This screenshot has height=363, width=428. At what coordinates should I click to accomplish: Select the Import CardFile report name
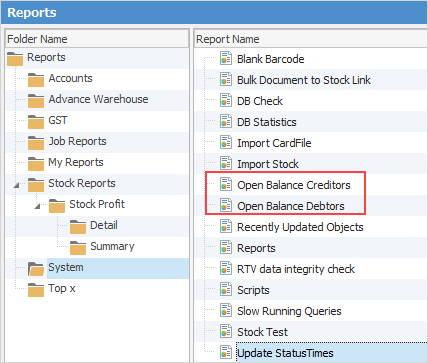[x=274, y=143]
